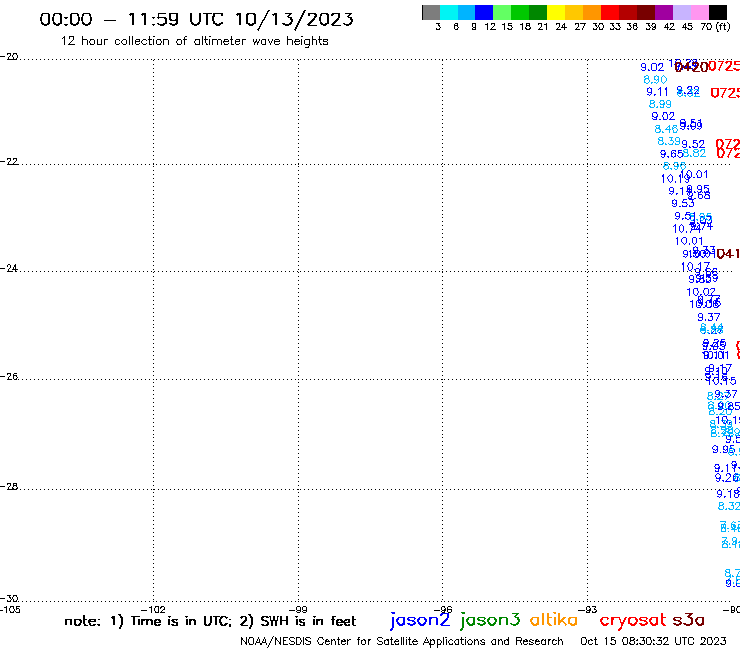Select the green 'jason3' satellite legend label

coord(490,620)
